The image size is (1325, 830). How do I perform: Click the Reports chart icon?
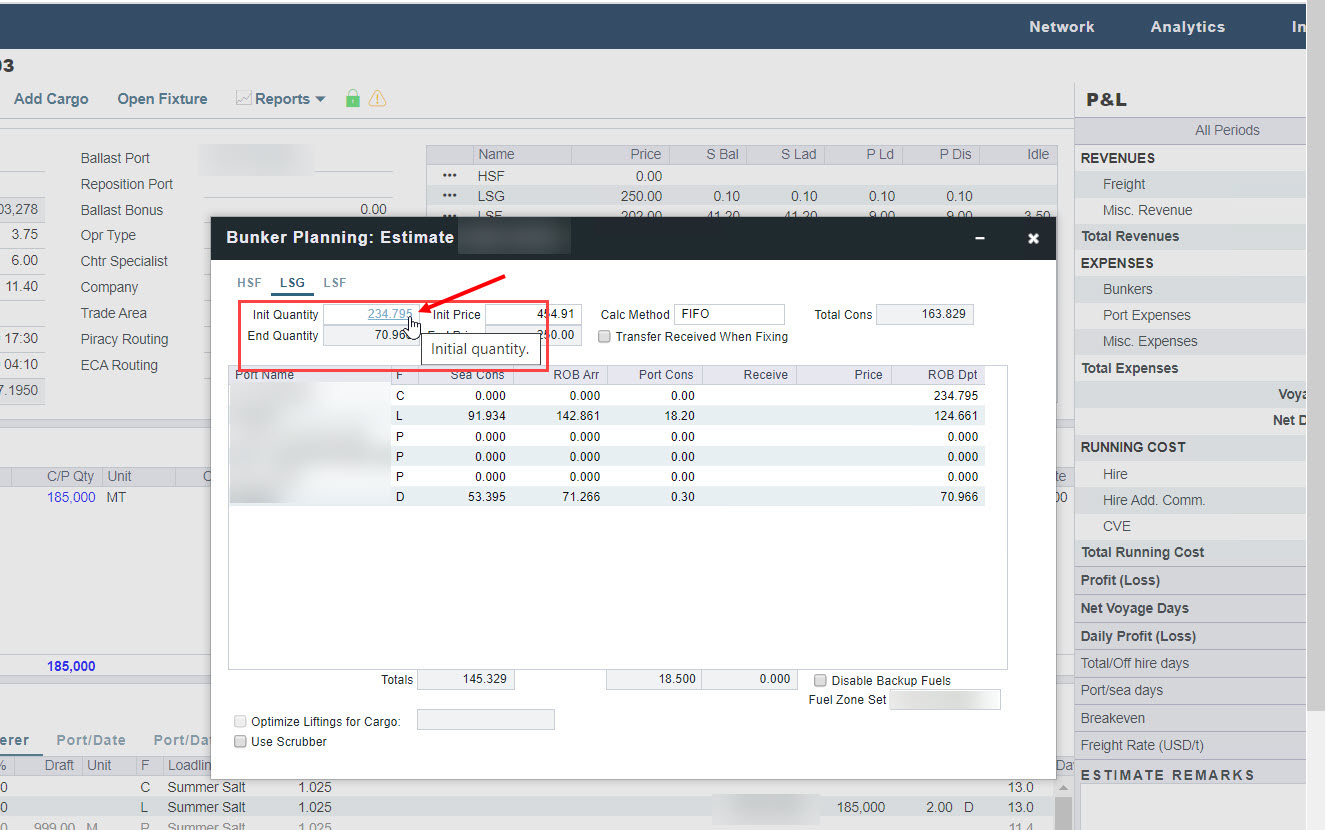point(243,98)
